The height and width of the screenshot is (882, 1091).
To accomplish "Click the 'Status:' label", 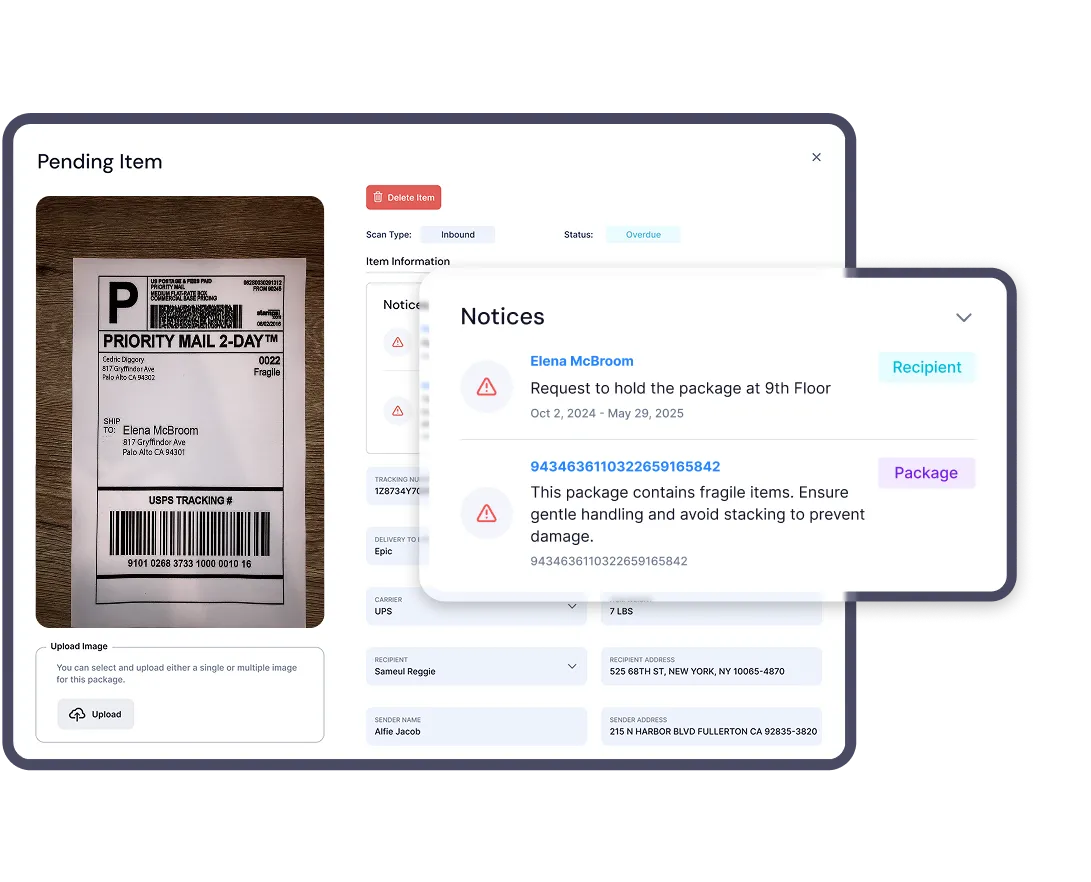I will [x=578, y=234].
